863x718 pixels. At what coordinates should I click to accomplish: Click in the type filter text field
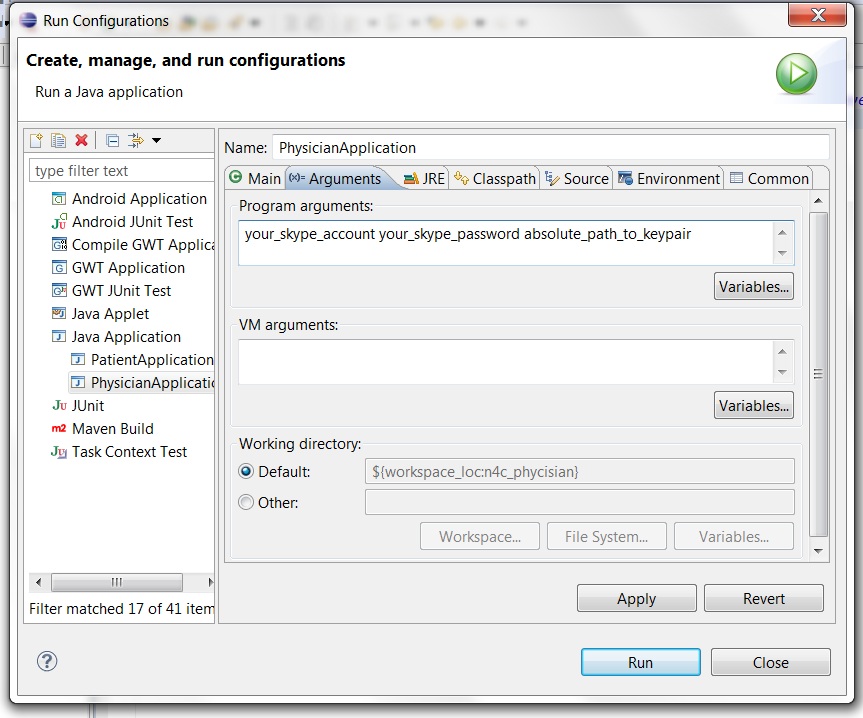[x=121, y=171]
